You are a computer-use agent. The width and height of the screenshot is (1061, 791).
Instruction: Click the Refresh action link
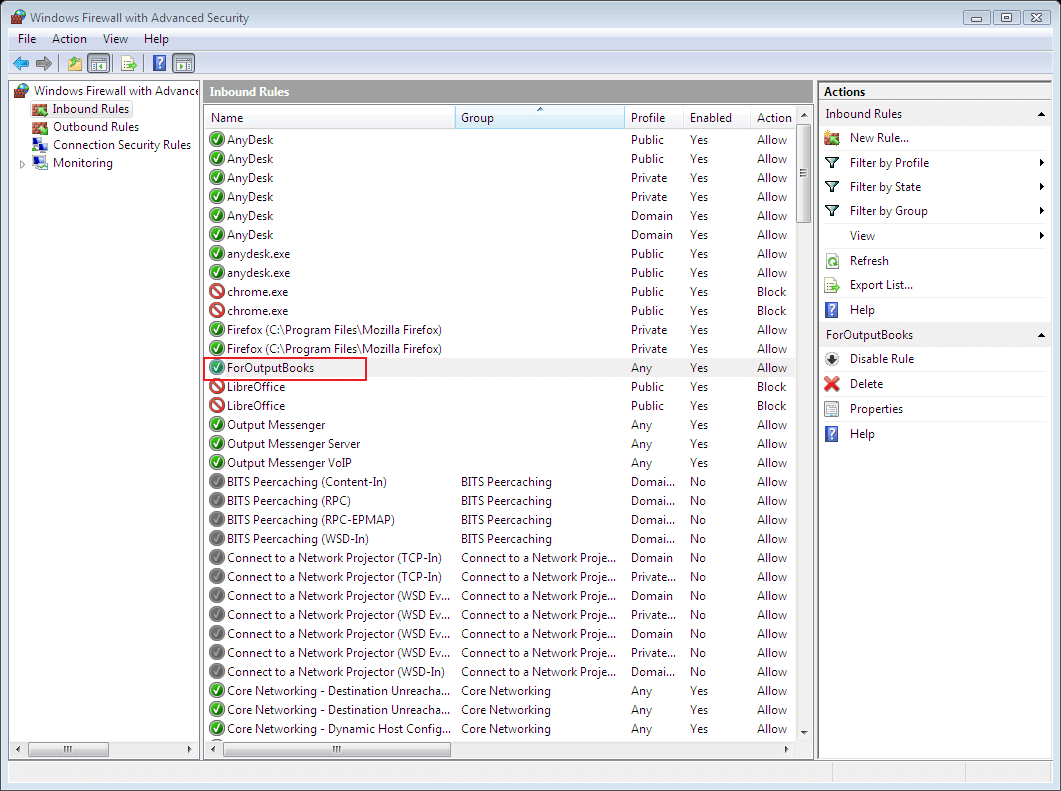[x=869, y=261]
